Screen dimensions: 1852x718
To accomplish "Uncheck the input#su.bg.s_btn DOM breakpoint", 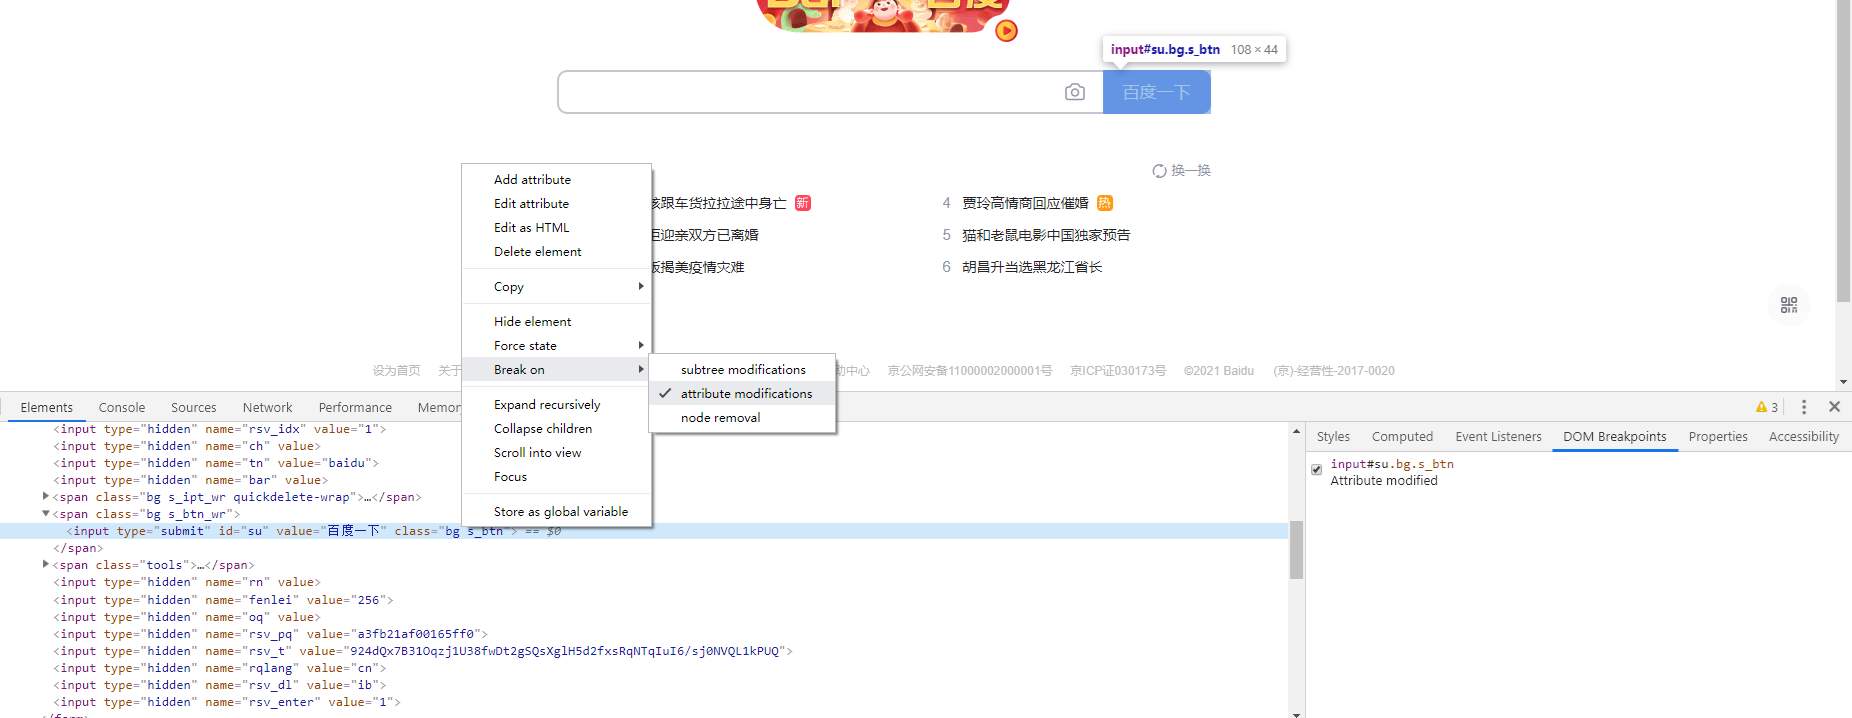I will coord(1317,469).
